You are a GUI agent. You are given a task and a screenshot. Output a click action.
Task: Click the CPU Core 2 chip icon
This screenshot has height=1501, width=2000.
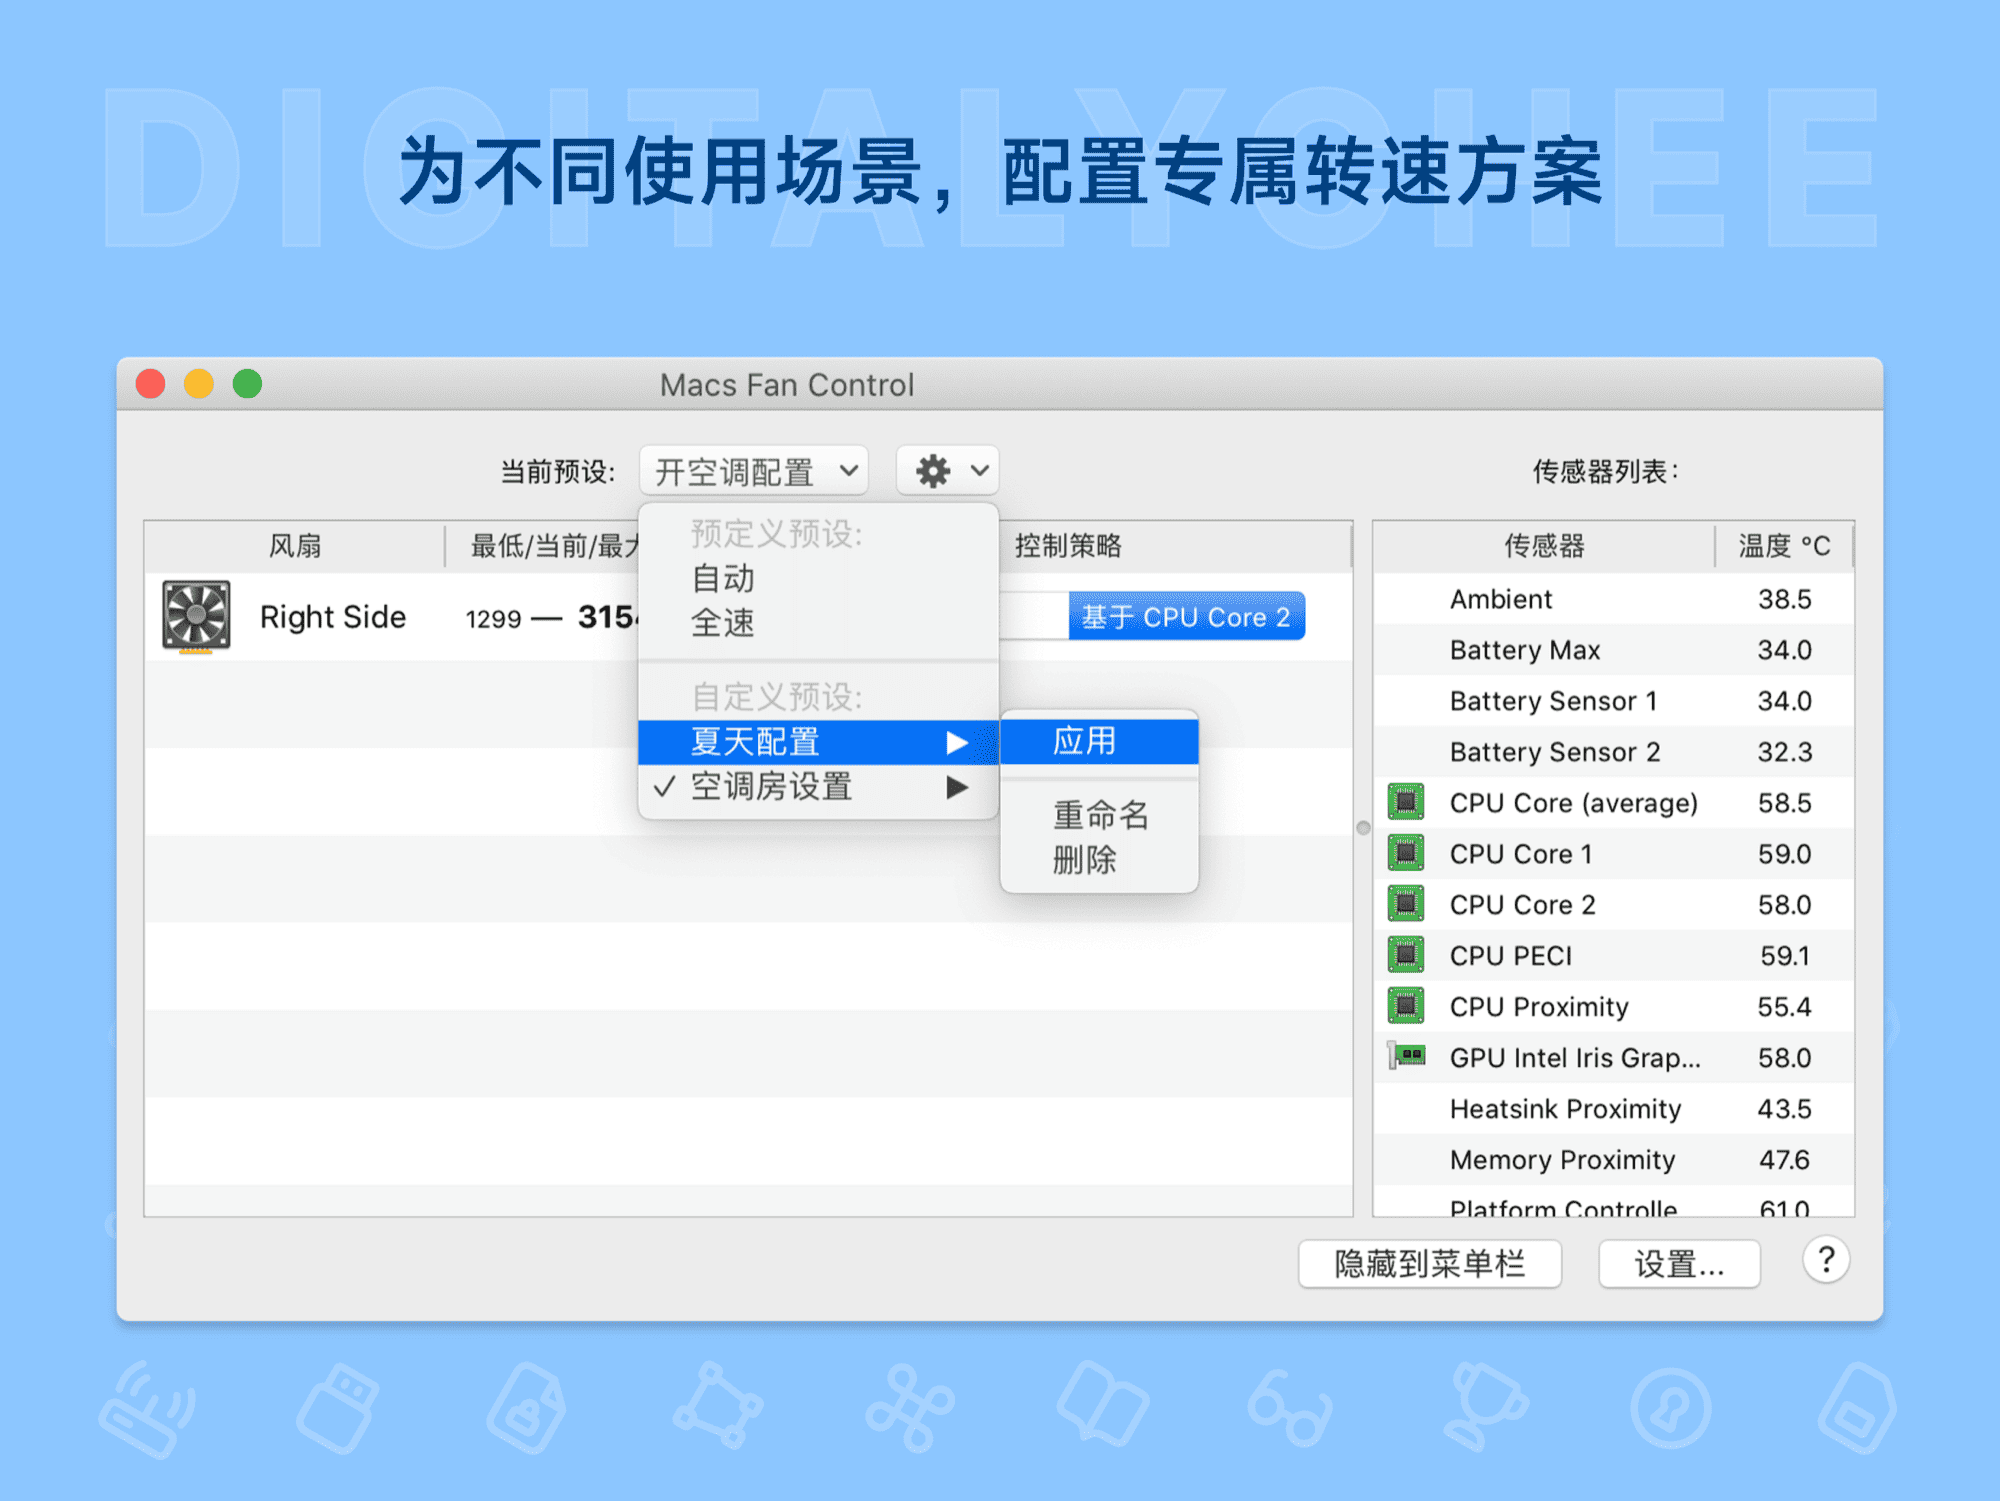(x=1406, y=904)
